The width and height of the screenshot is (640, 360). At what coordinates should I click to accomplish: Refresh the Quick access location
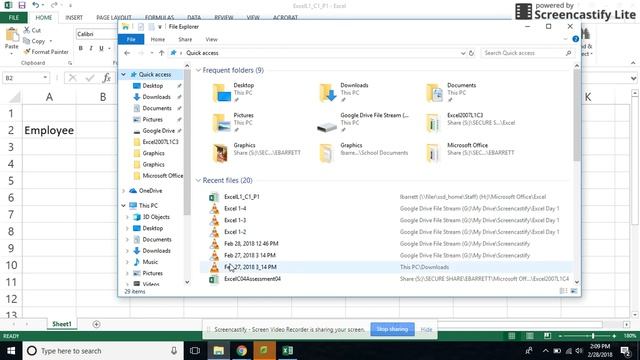pos(471,53)
